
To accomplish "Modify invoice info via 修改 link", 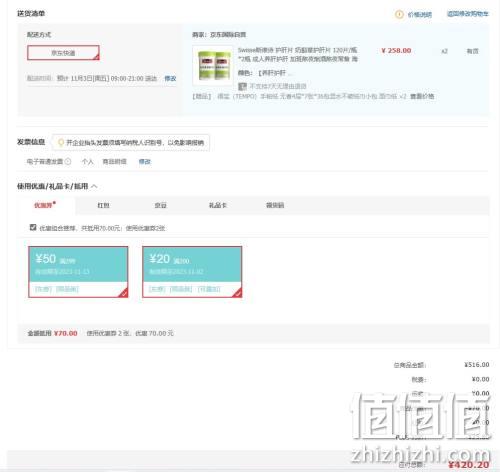I will click(145, 162).
